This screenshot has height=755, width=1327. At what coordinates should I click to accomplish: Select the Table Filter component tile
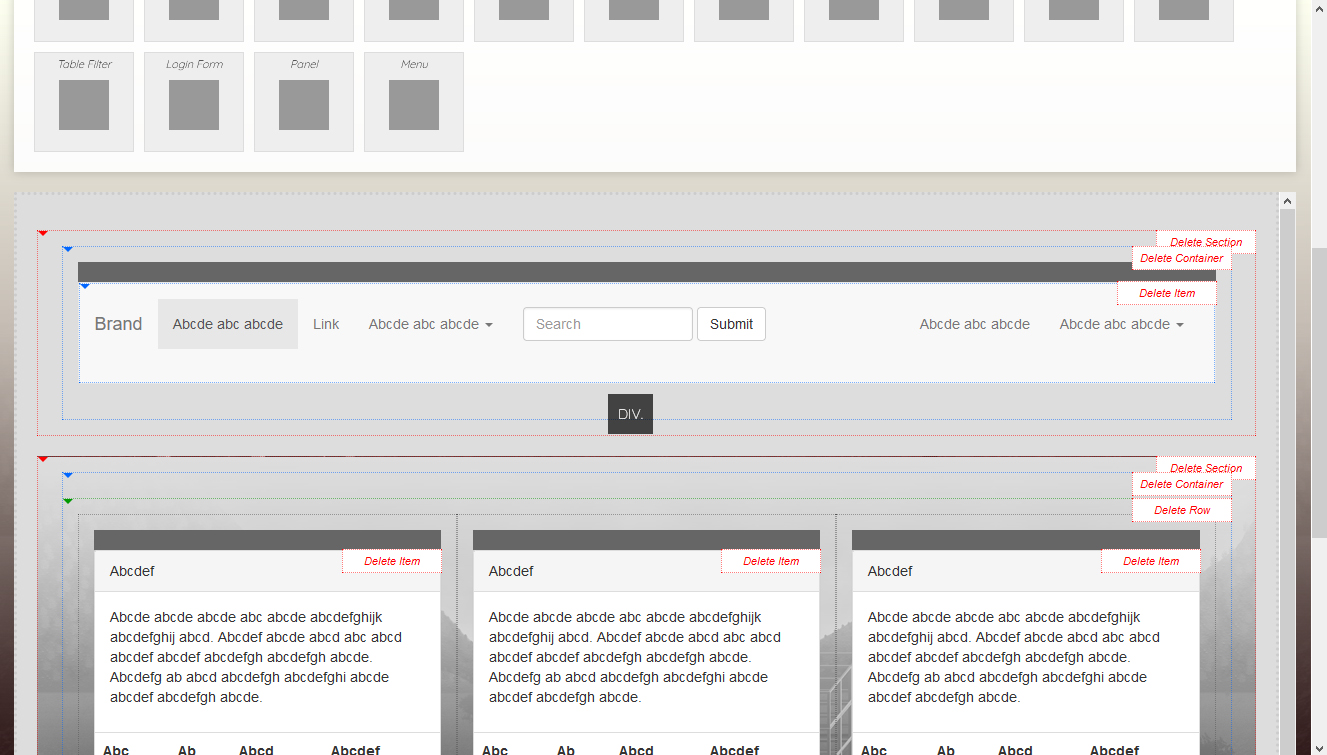pos(84,102)
